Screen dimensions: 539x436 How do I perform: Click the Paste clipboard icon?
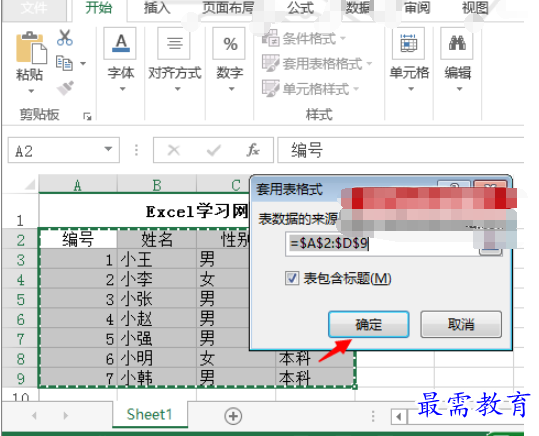coord(31,48)
